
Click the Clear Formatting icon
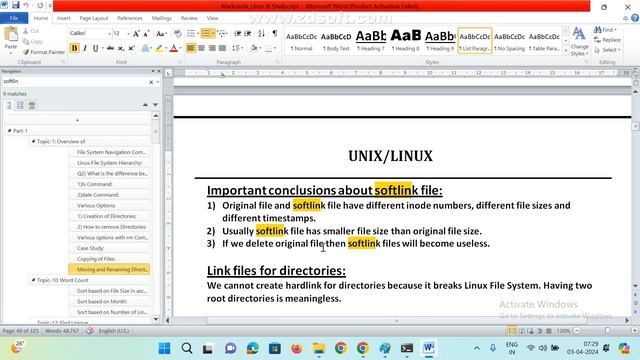(177, 33)
